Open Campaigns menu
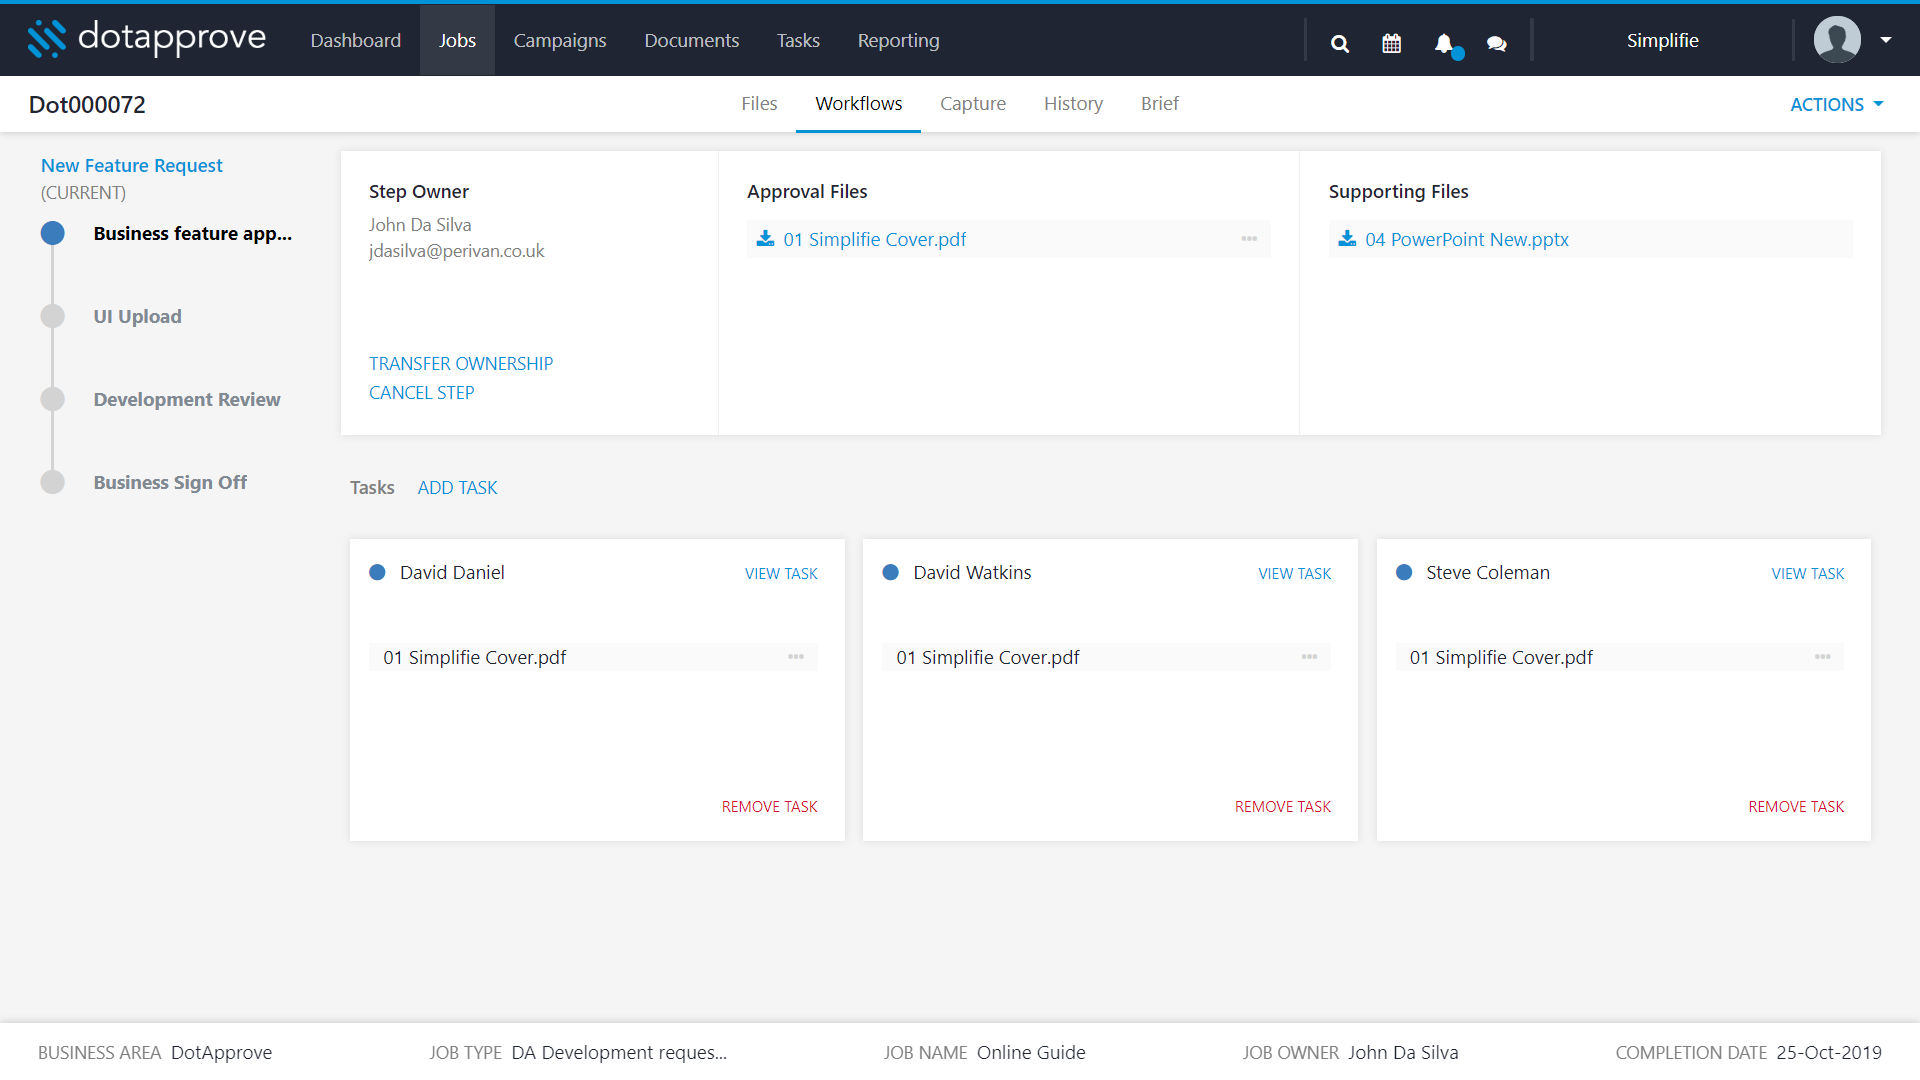 560,40
